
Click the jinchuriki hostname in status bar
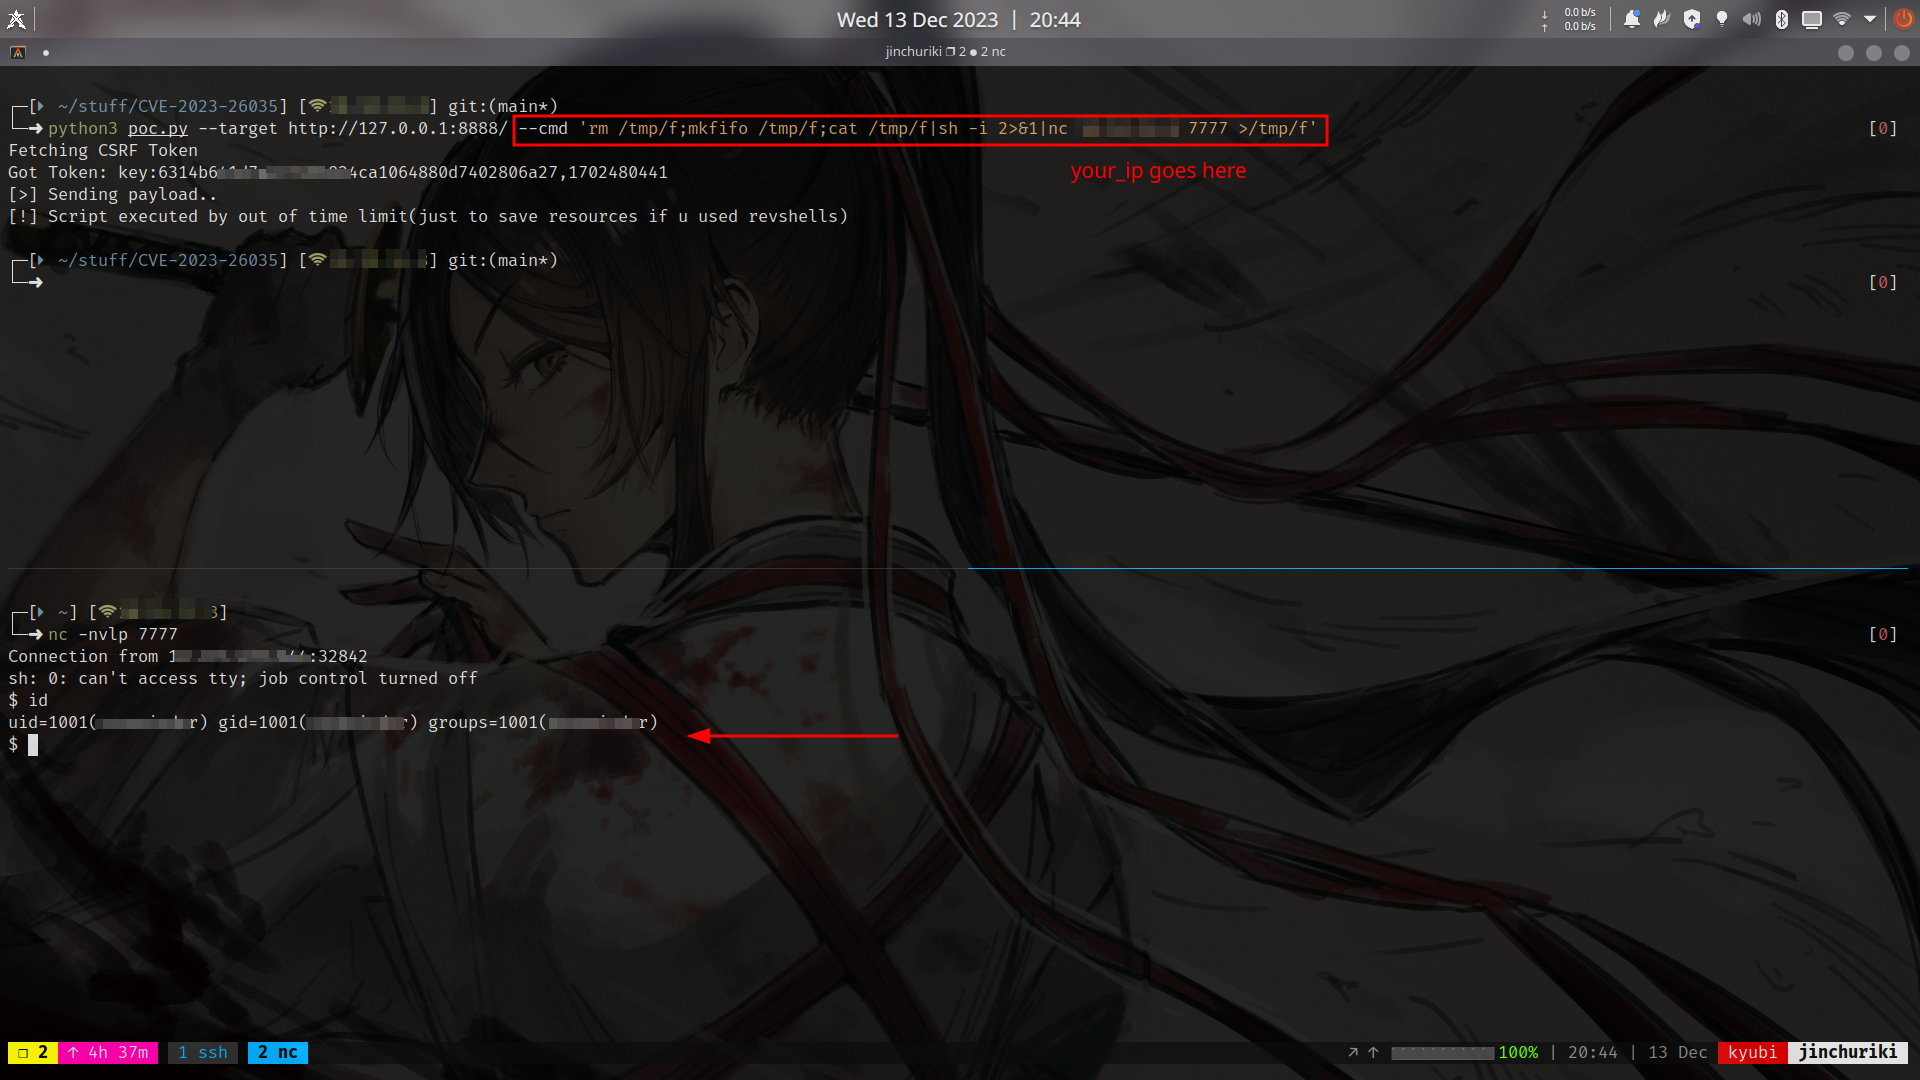point(1847,1052)
